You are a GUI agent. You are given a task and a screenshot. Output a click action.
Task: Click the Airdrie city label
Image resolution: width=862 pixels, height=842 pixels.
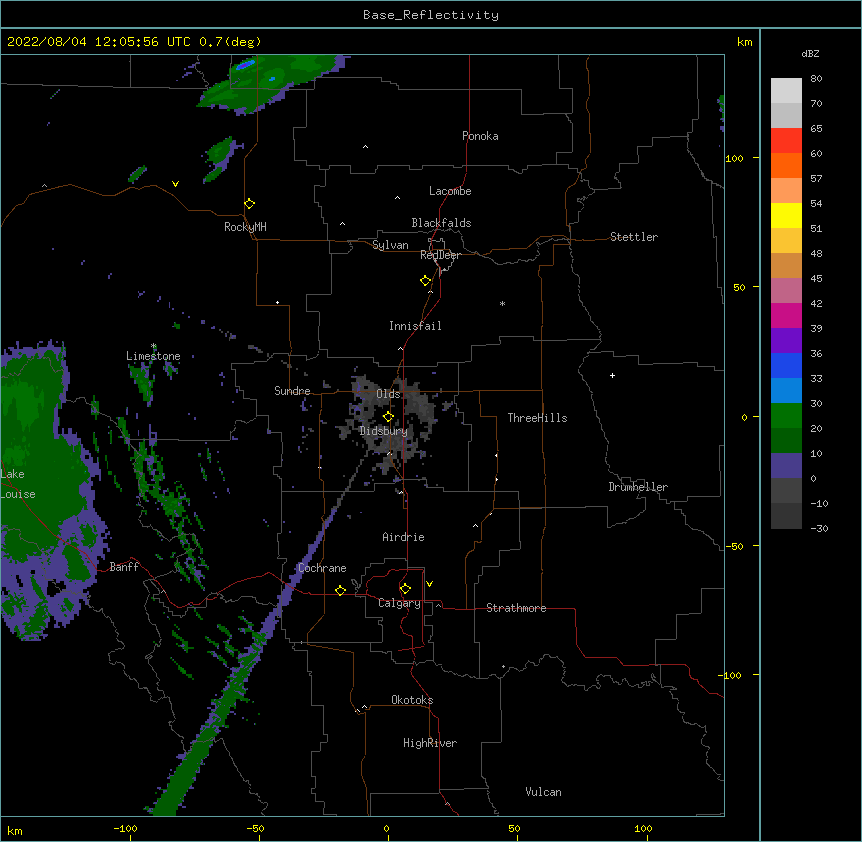[404, 537]
